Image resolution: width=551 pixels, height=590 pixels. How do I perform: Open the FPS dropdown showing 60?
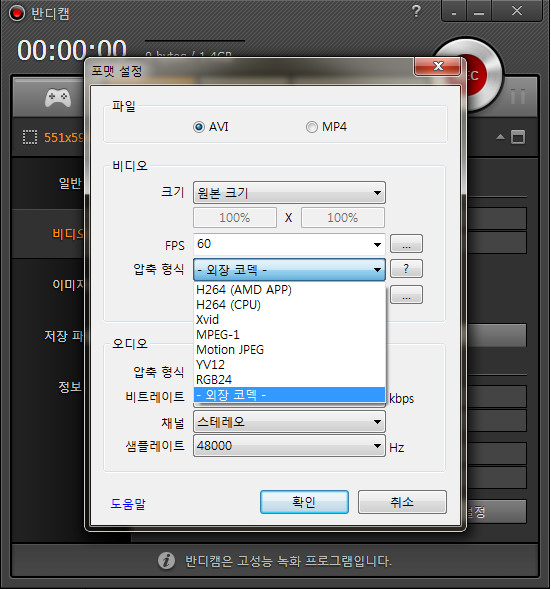pyautogui.click(x=289, y=245)
